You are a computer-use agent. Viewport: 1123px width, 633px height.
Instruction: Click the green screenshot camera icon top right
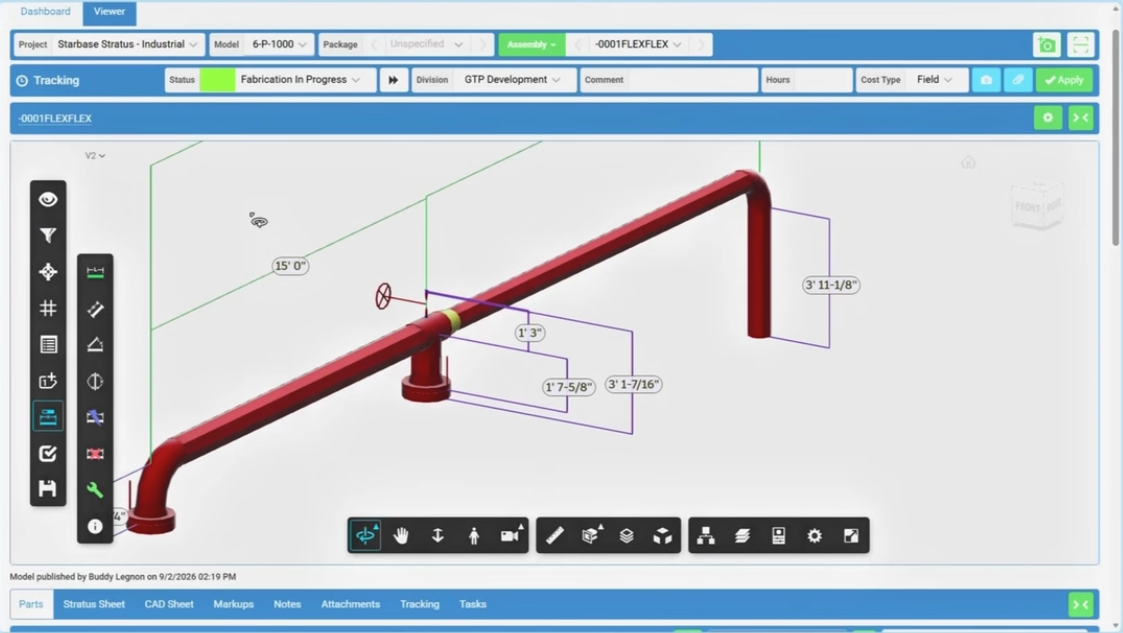tap(1047, 44)
